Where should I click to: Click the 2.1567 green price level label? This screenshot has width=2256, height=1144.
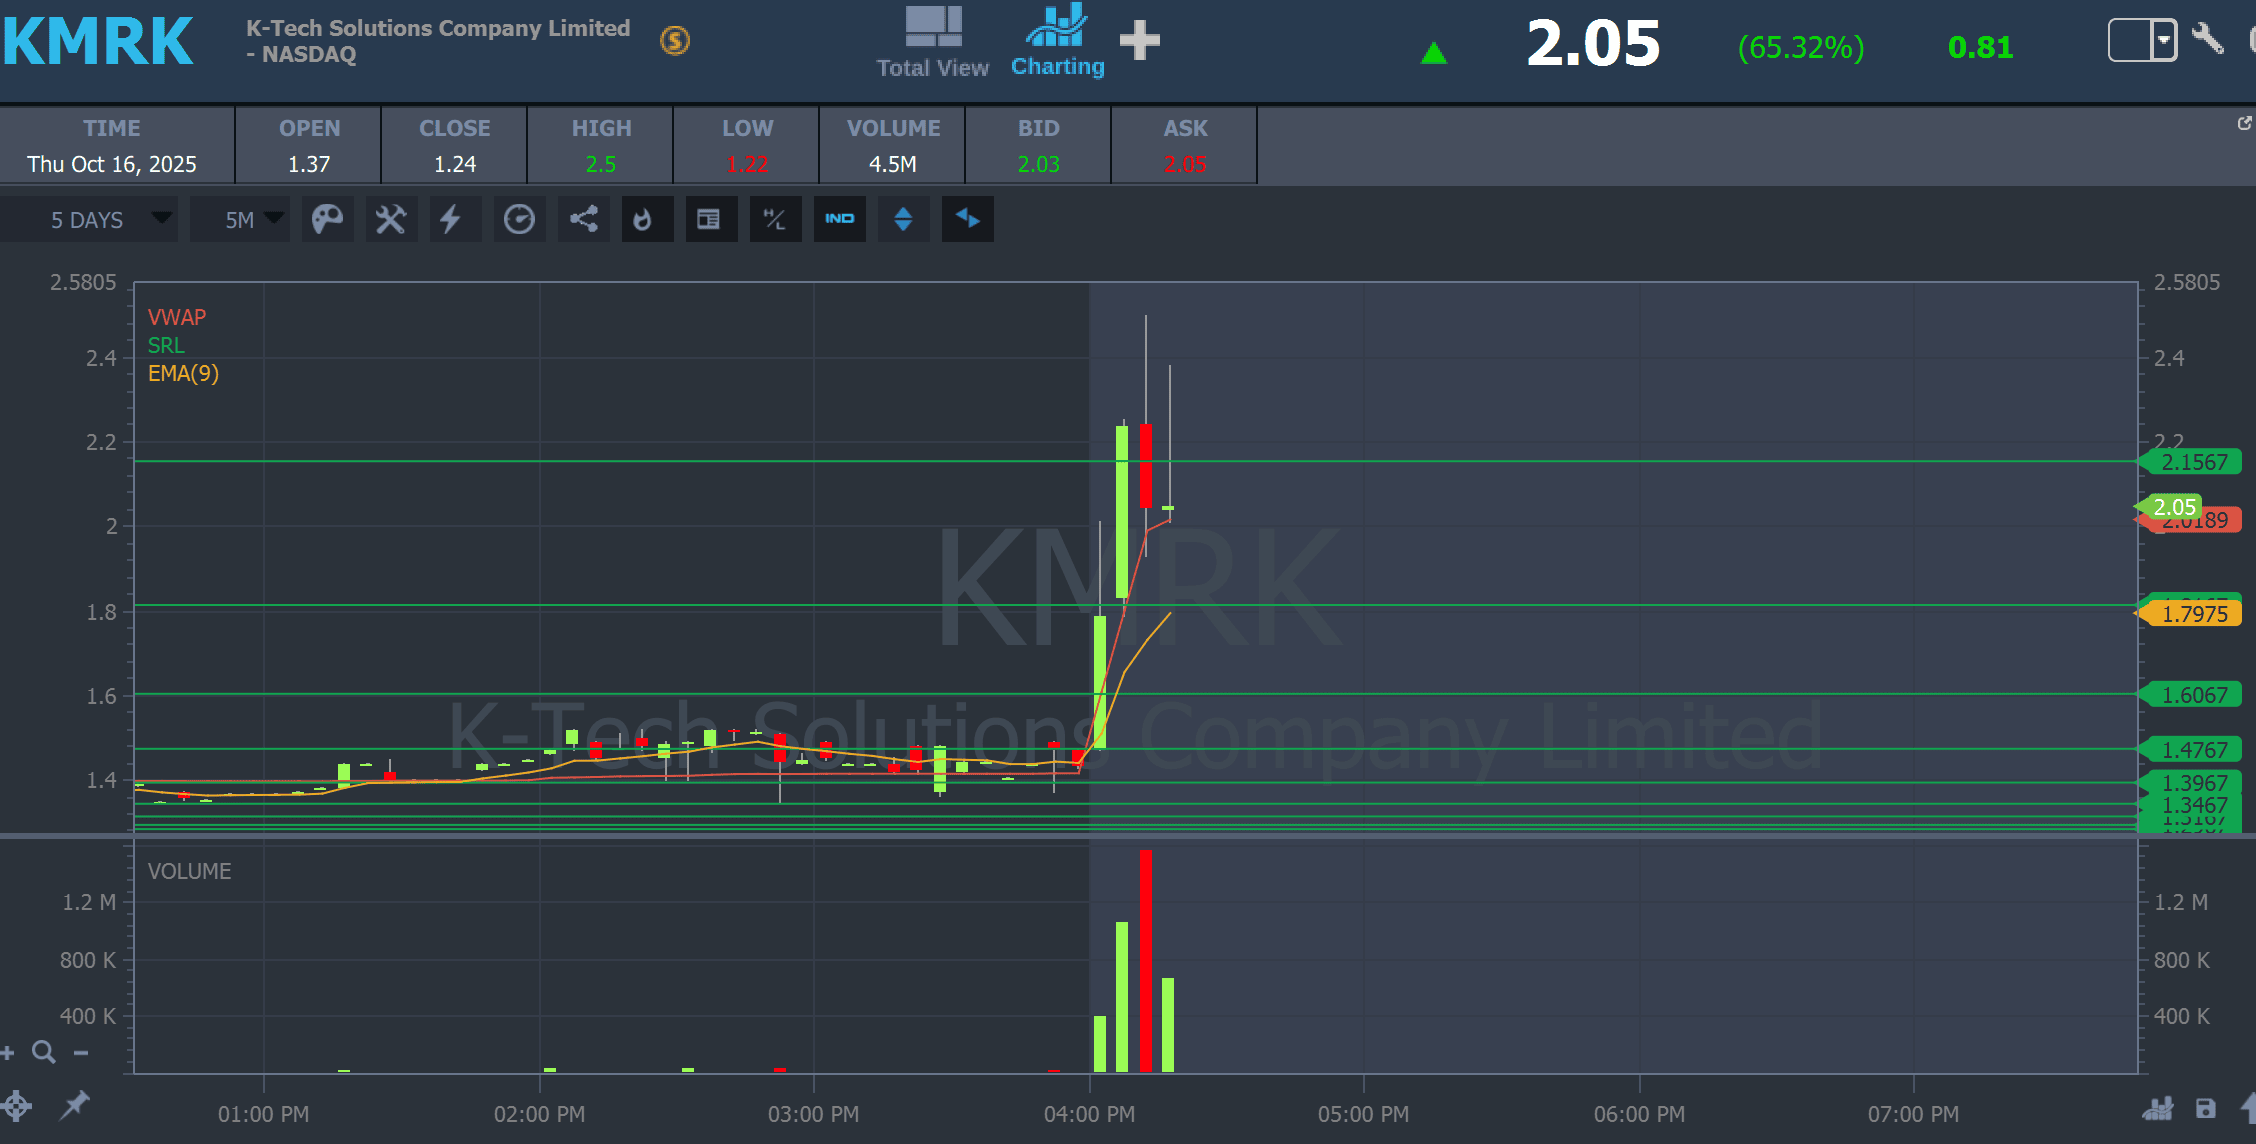click(2193, 462)
